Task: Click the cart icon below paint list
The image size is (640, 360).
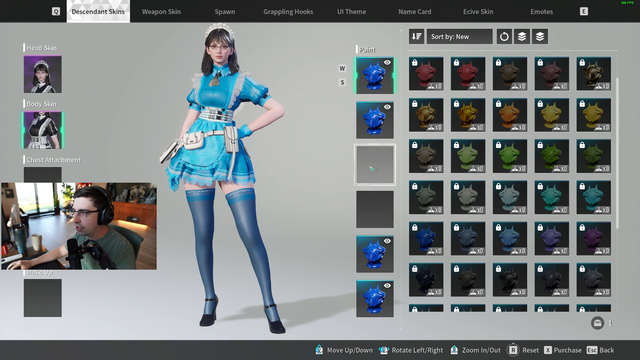Action: point(598,323)
